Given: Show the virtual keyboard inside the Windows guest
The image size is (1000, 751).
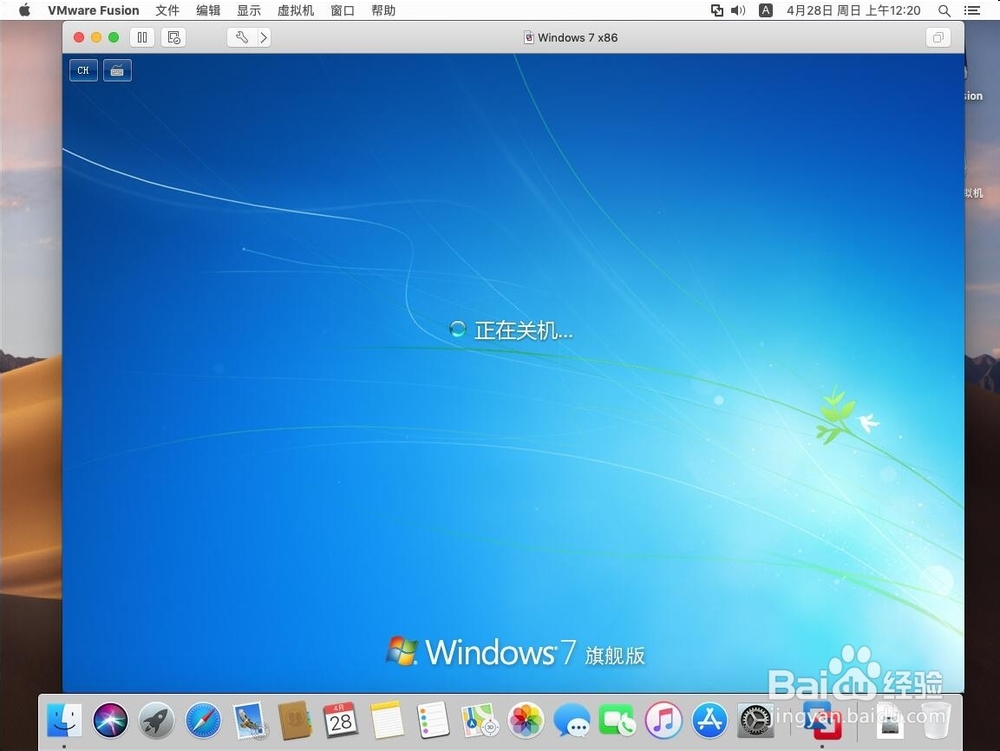Looking at the screenshot, I should coord(117,70).
